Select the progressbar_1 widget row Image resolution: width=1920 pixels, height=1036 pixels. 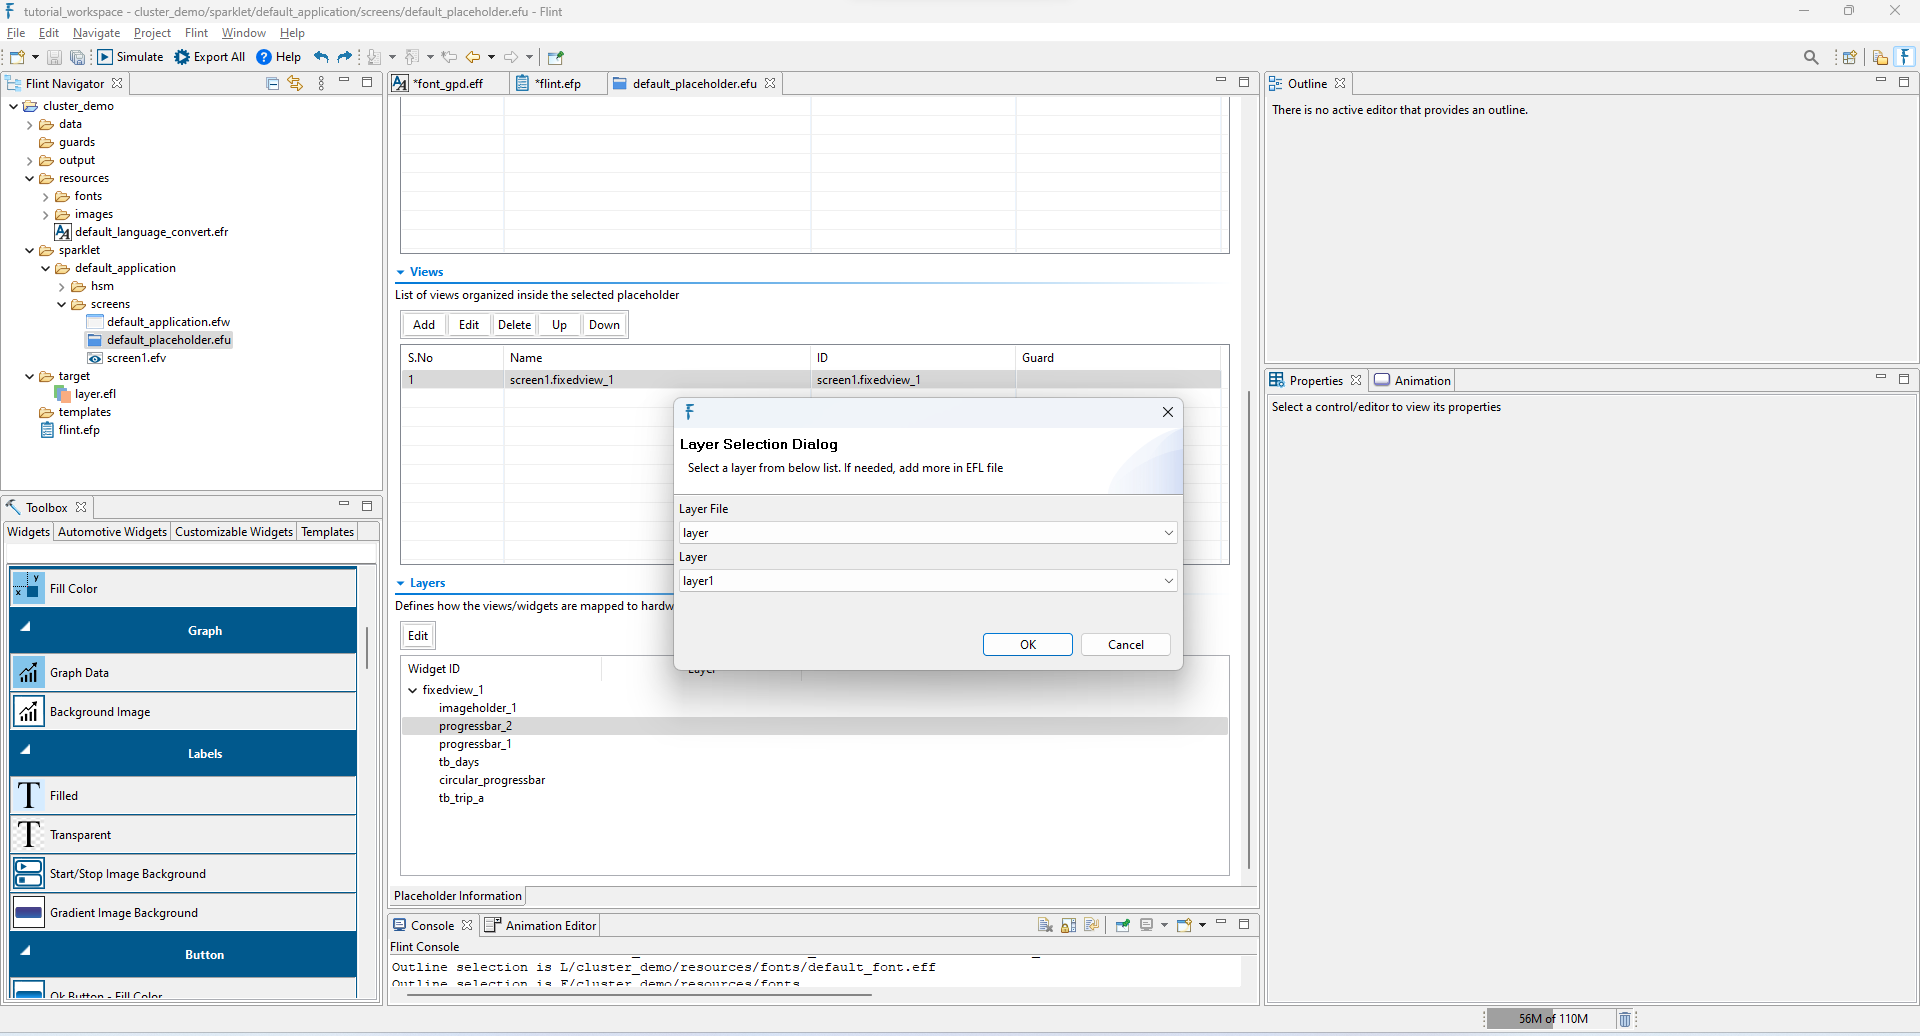(475, 744)
